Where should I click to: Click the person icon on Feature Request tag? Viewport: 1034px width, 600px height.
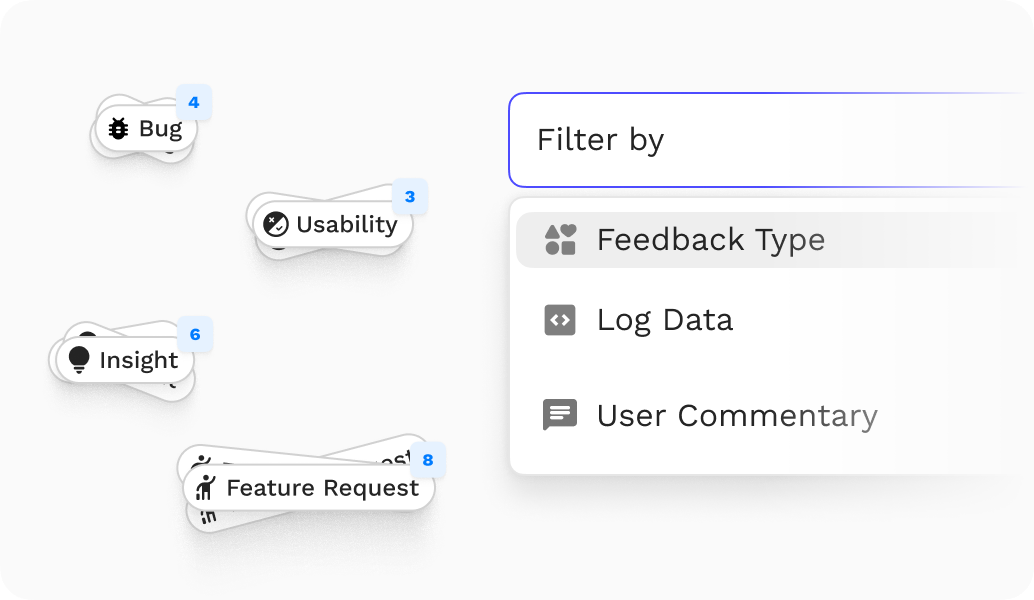[206, 488]
